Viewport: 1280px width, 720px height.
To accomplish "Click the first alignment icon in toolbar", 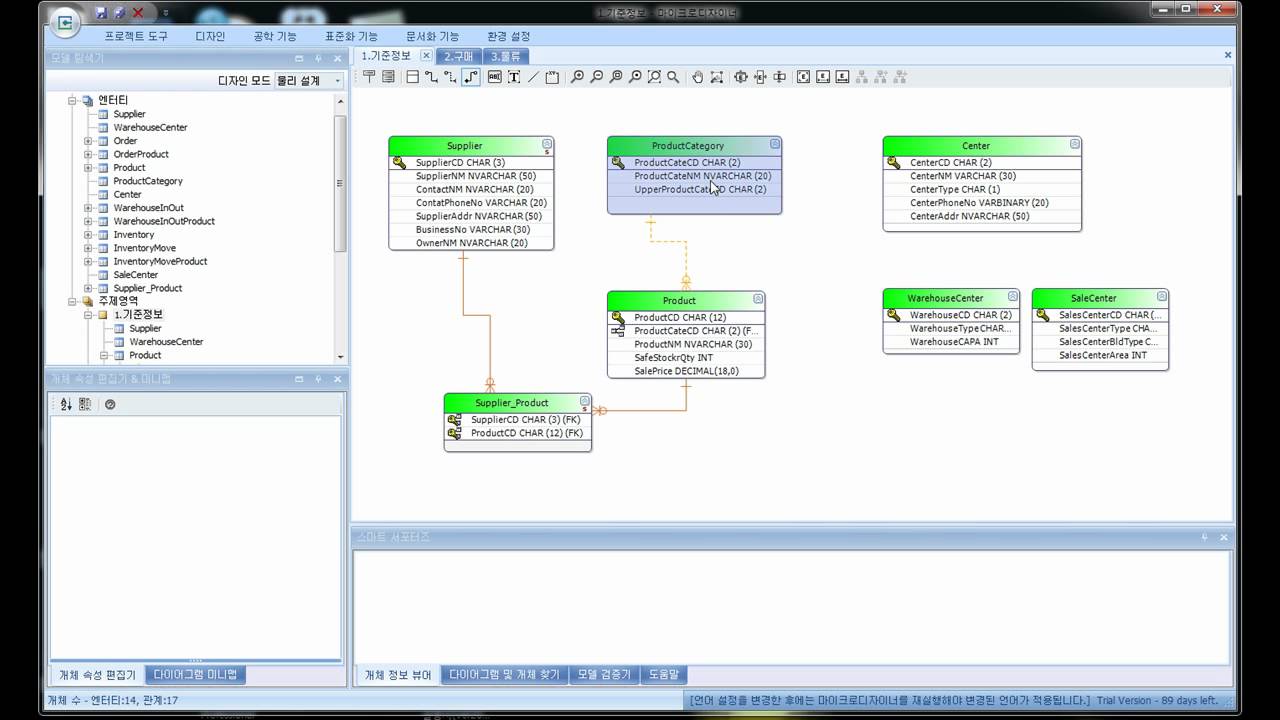I will pyautogui.click(x=741, y=77).
